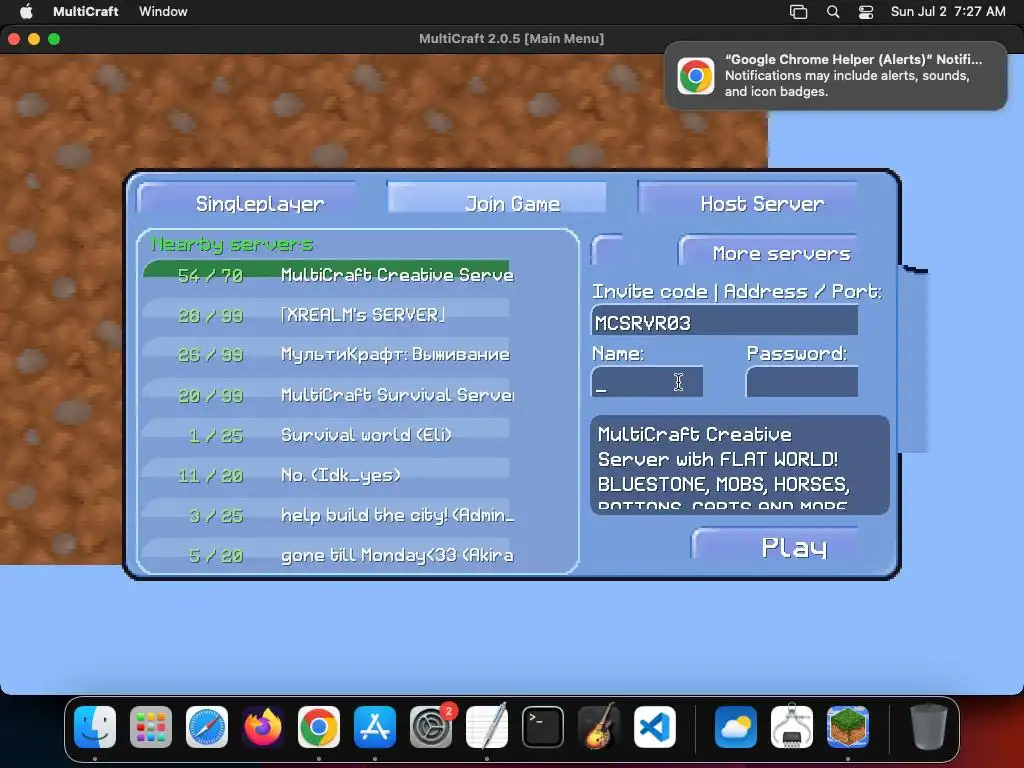
Task: Open TextEdit from the dock
Action: (x=487, y=727)
